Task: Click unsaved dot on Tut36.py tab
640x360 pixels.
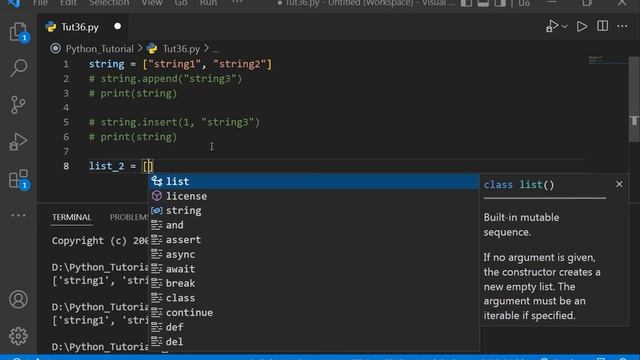Action: tap(118, 27)
